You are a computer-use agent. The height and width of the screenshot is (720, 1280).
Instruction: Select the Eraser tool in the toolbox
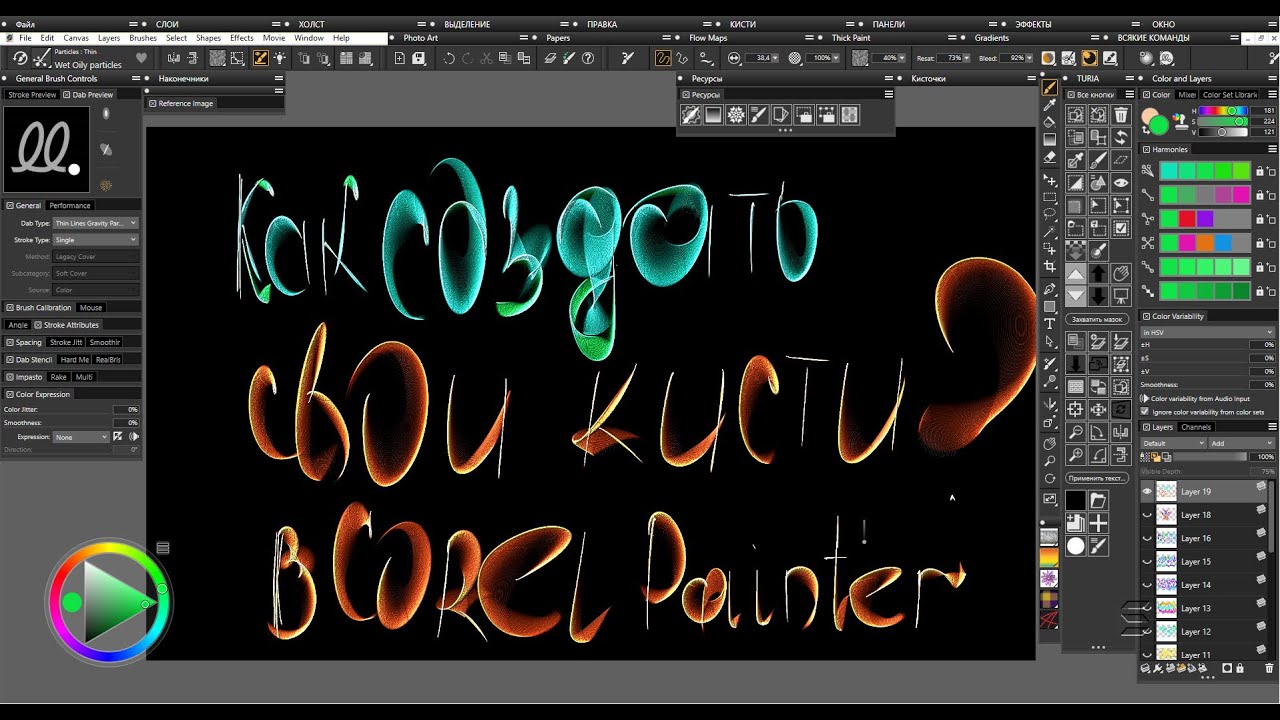(x=1050, y=158)
